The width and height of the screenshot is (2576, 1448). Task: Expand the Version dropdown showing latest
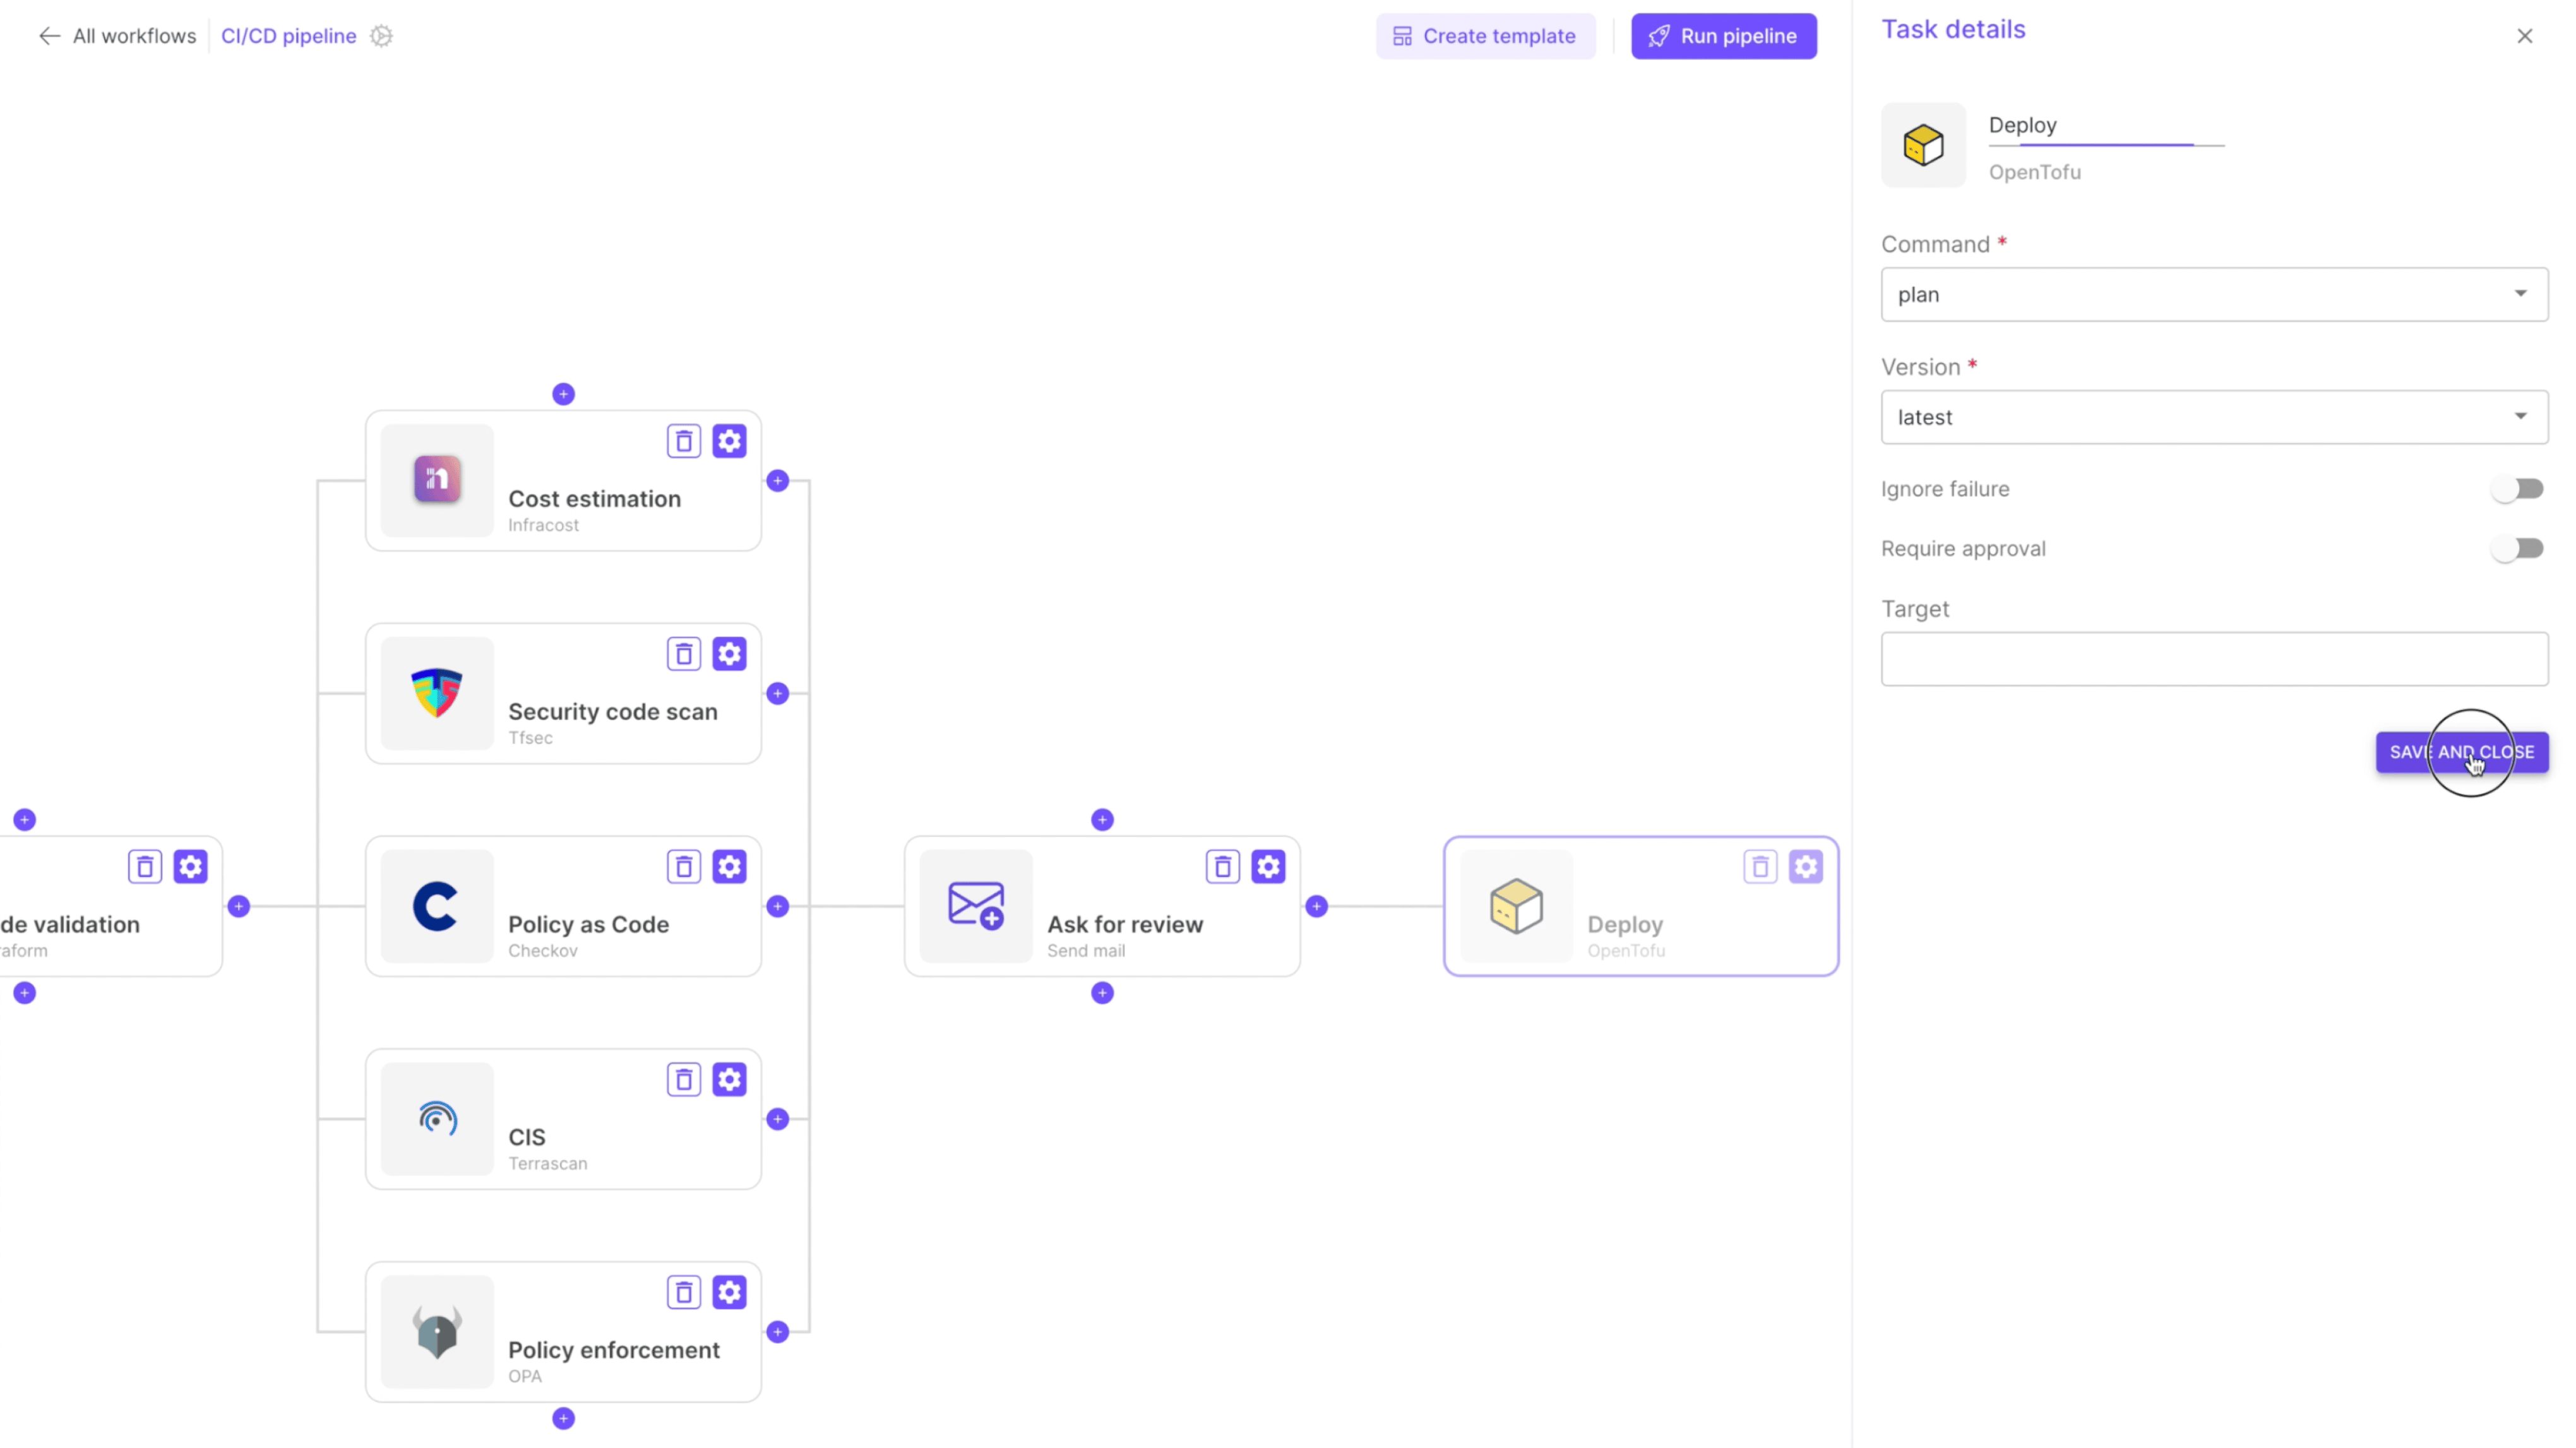point(2213,417)
